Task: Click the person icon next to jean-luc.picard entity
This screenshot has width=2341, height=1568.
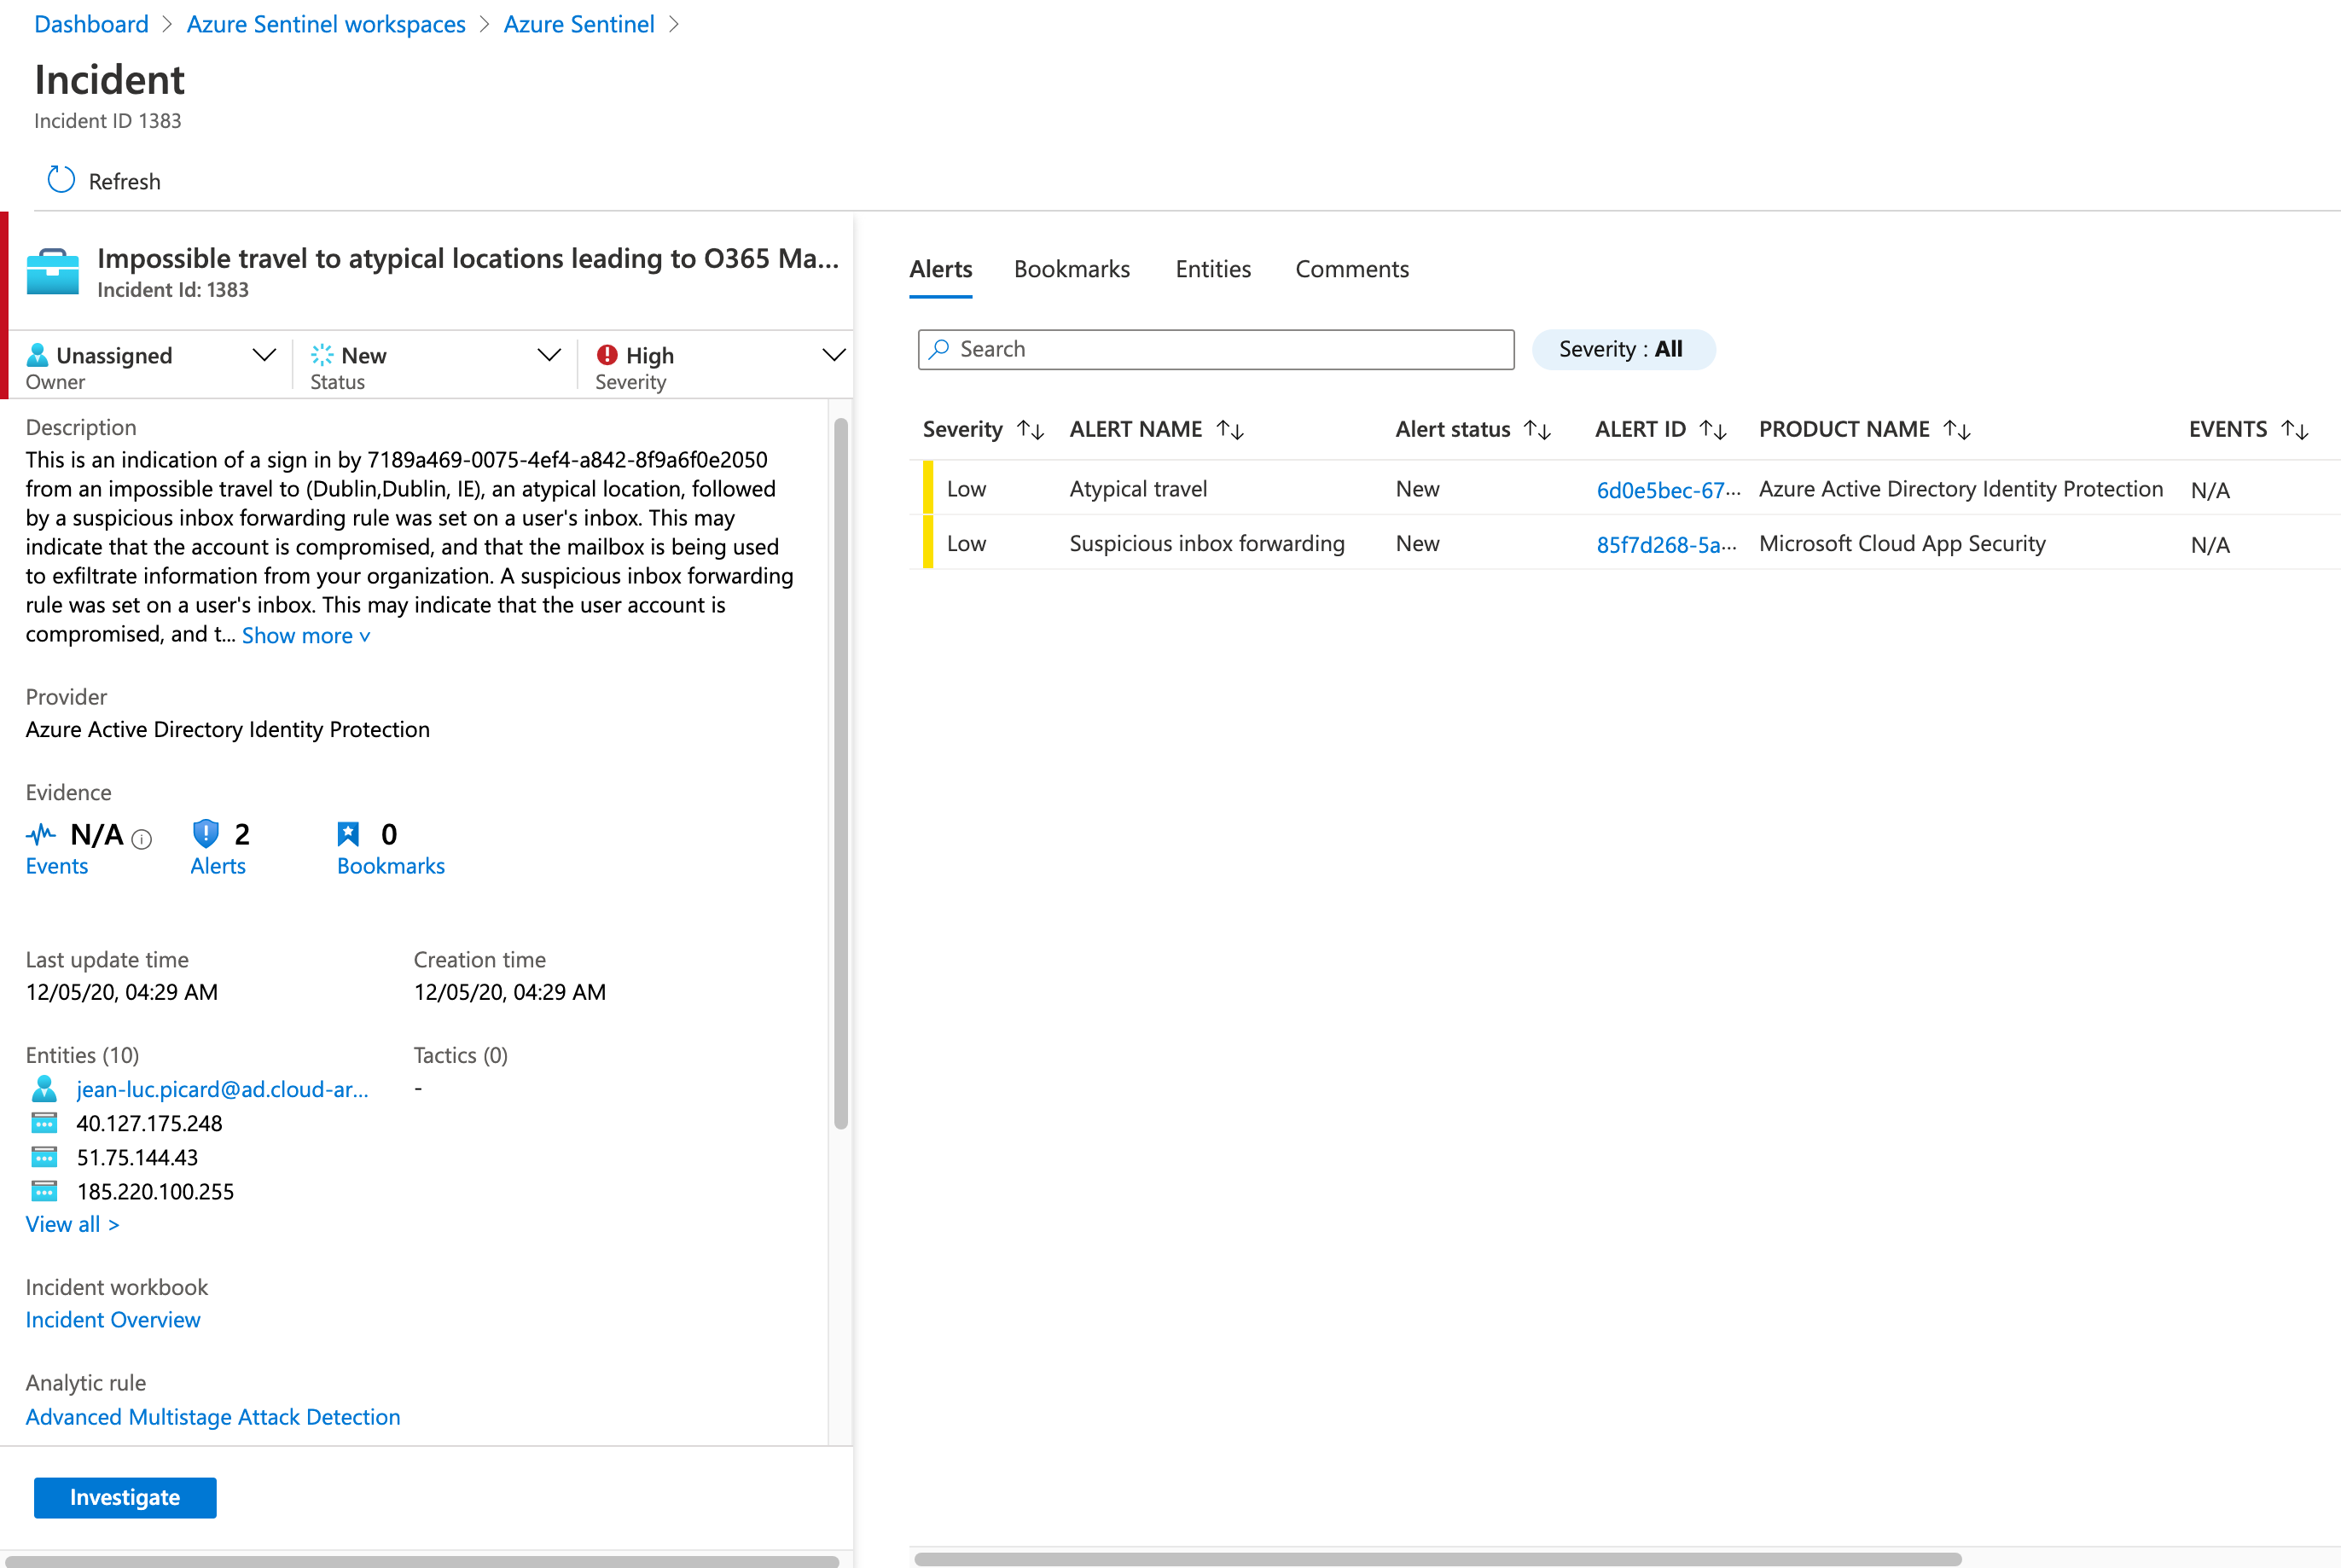Action: (44, 1089)
